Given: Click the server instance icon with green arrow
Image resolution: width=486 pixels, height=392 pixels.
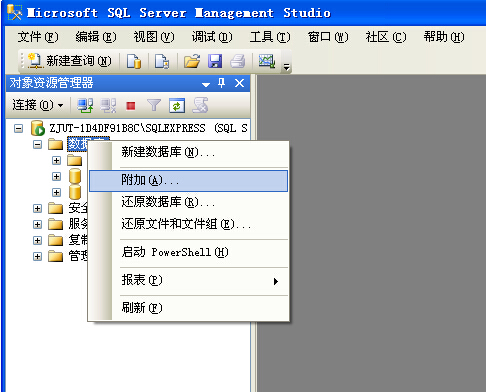Looking at the screenshot, I should tap(38, 128).
